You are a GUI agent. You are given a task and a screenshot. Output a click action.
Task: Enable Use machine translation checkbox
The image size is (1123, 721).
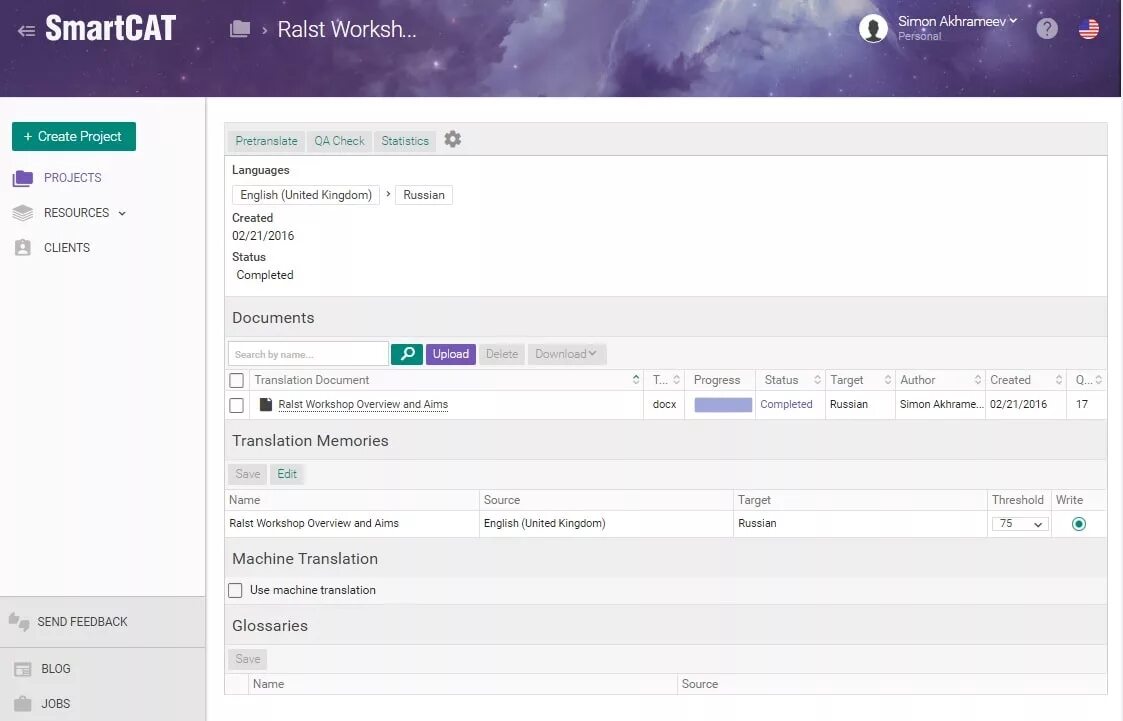[235, 590]
